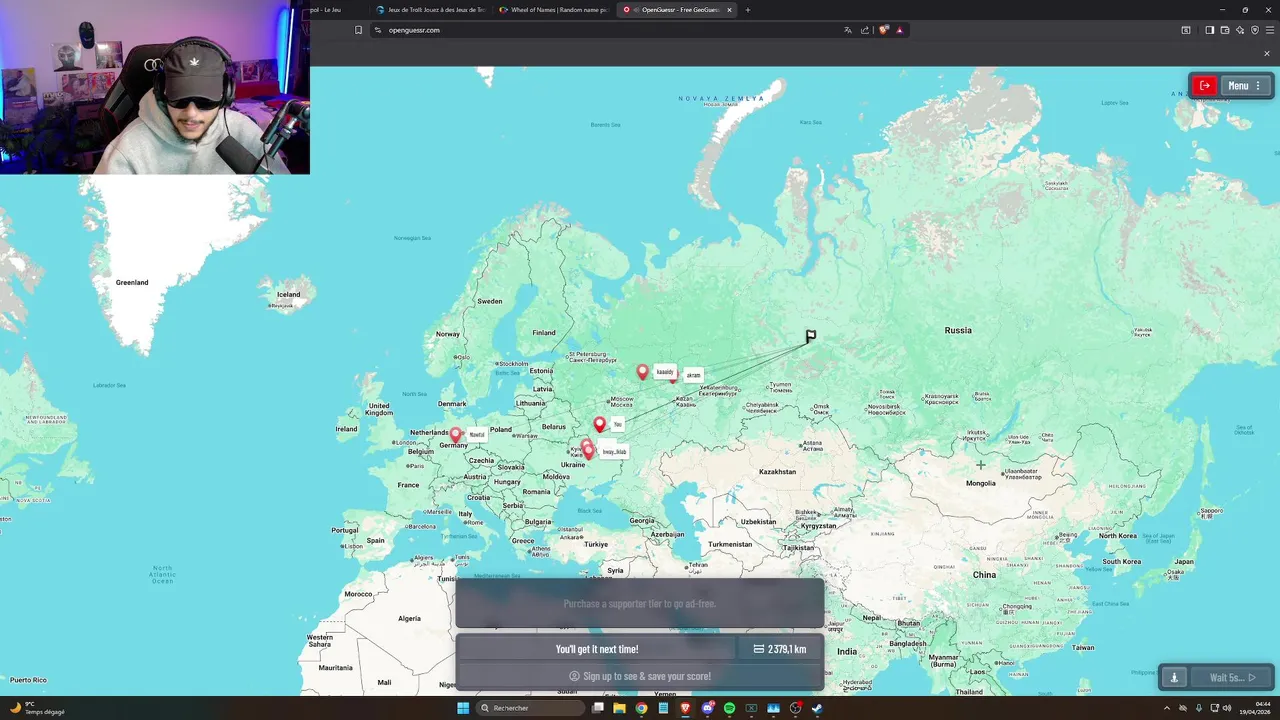This screenshot has width=1280, height=720.
Task: Click the Sweden label on the map
Action: 490,301
